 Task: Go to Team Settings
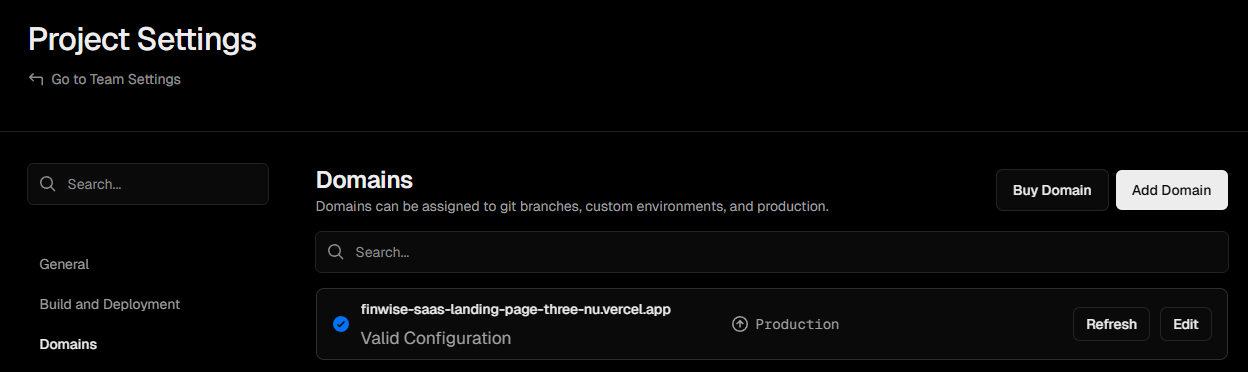tap(116, 79)
